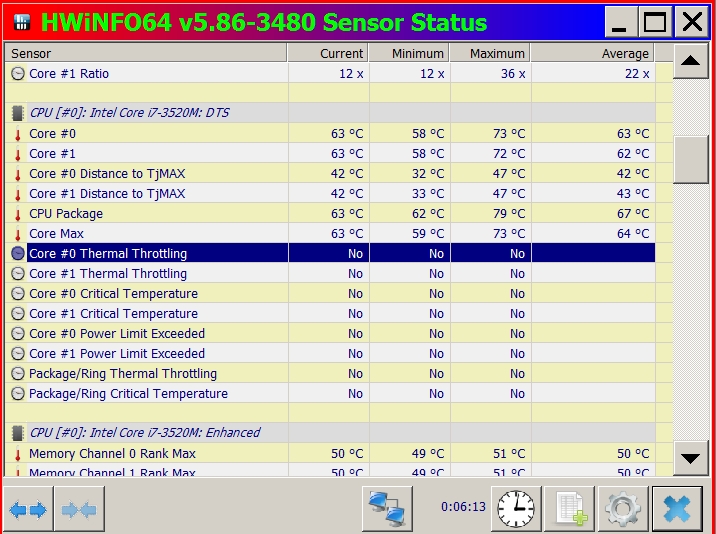Select the CPU Enhanced section header row
716x534 pixels.
(x=330, y=433)
